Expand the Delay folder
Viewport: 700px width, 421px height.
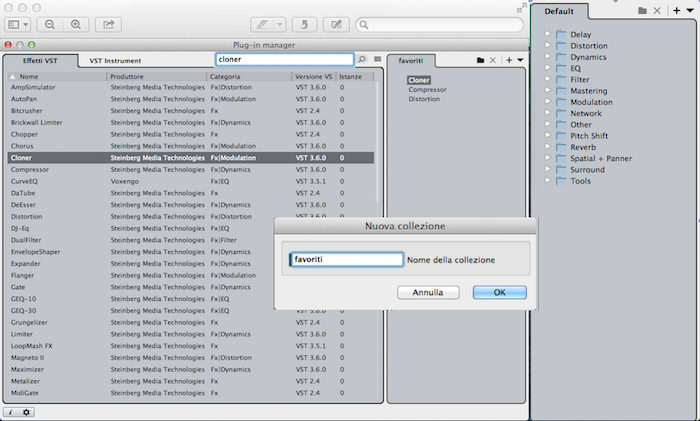click(x=548, y=33)
